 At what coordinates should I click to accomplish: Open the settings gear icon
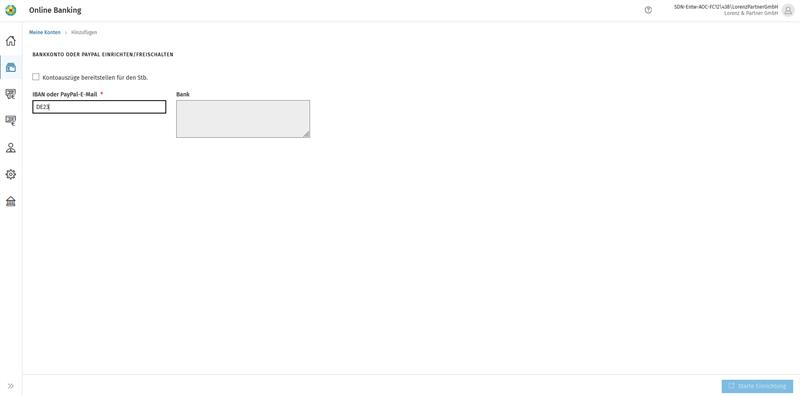[11, 175]
